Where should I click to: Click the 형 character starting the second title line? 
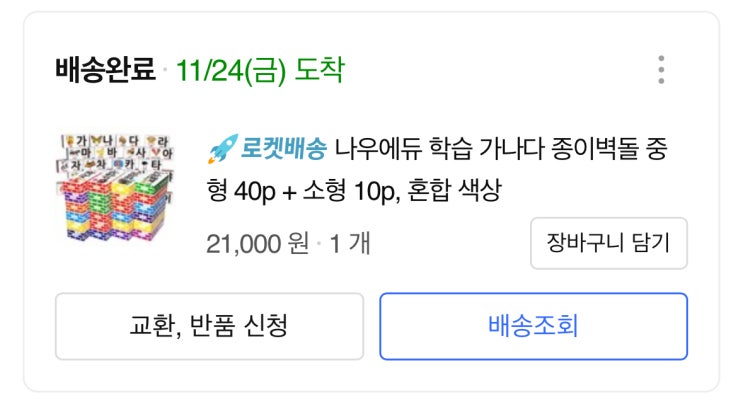coord(217,190)
